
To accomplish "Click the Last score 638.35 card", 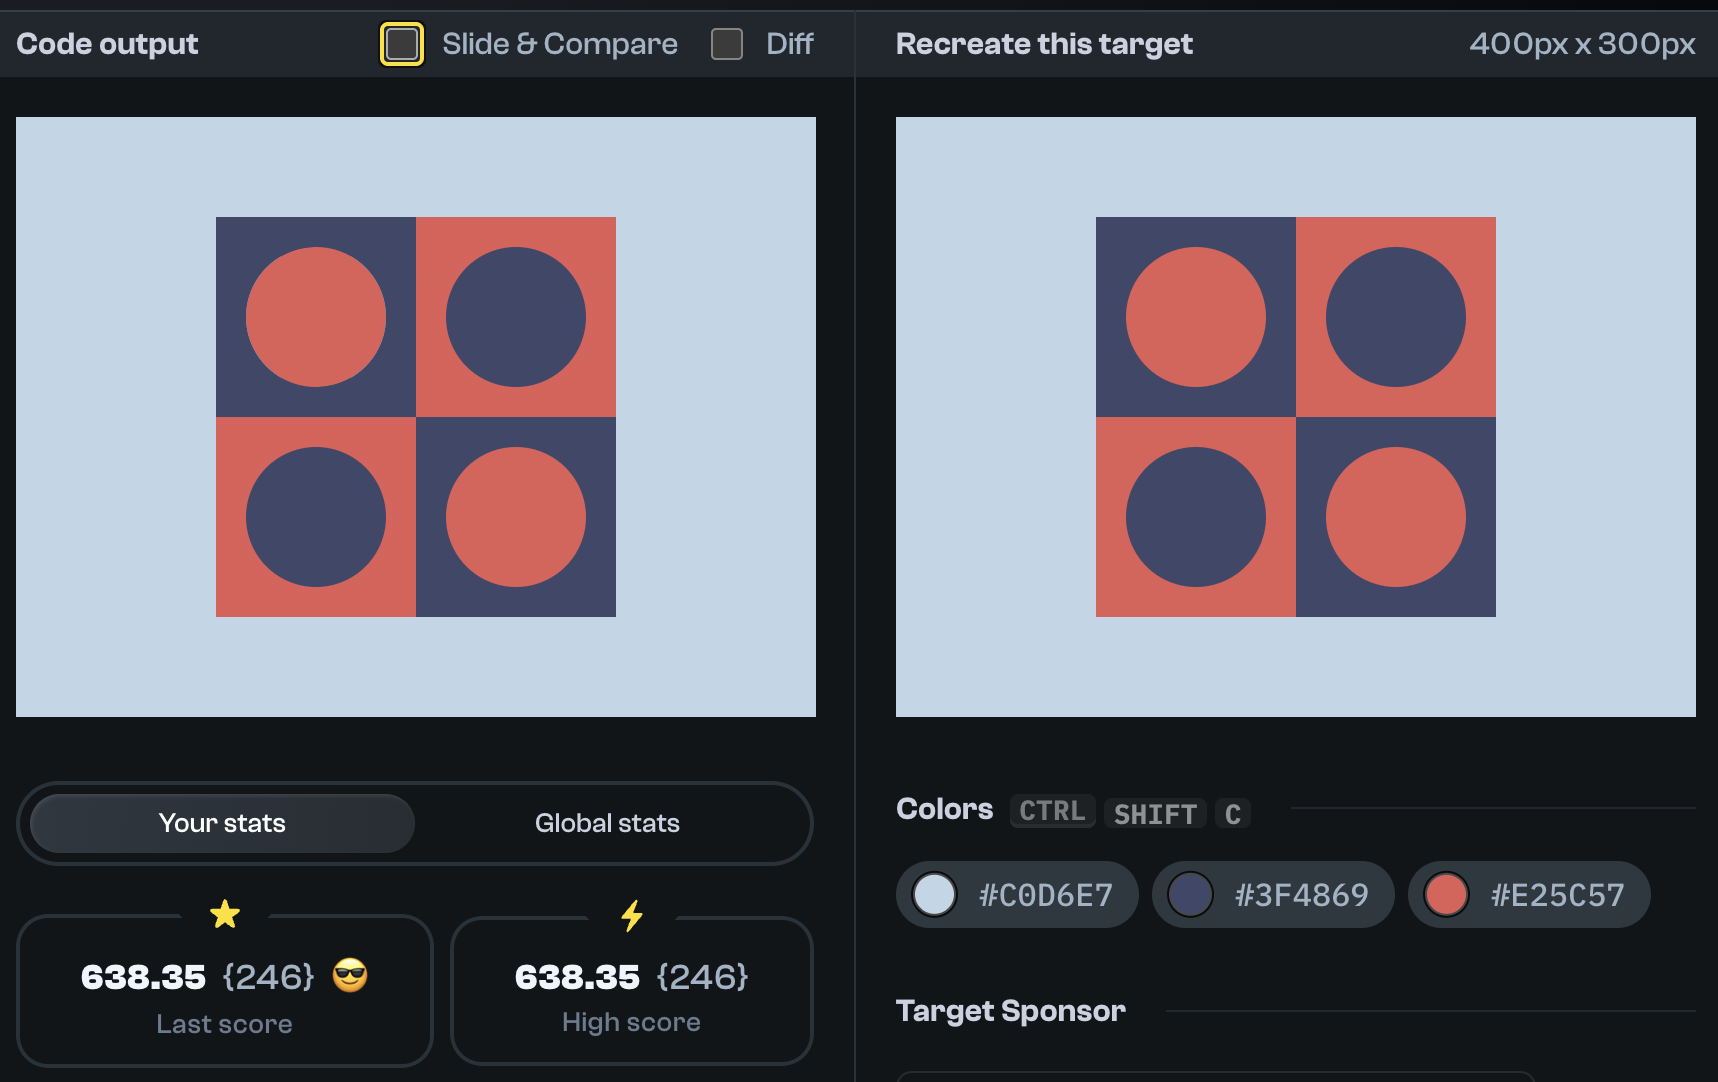I will pos(225,990).
